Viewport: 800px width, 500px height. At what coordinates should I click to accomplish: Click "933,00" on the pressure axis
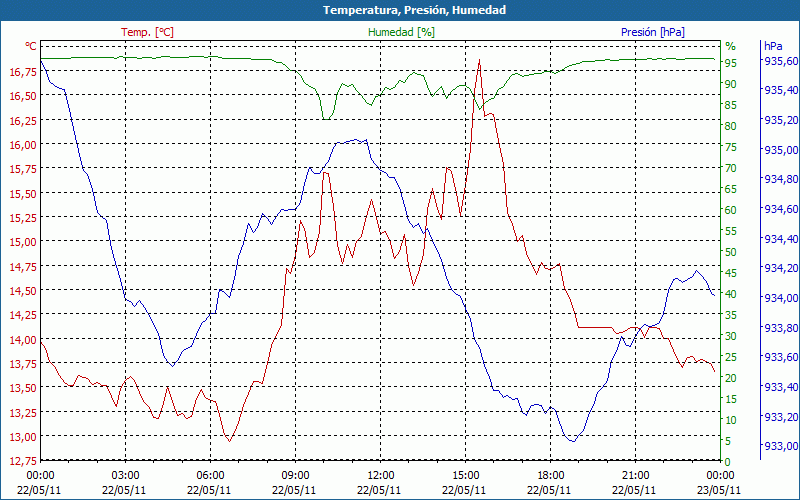point(781,446)
